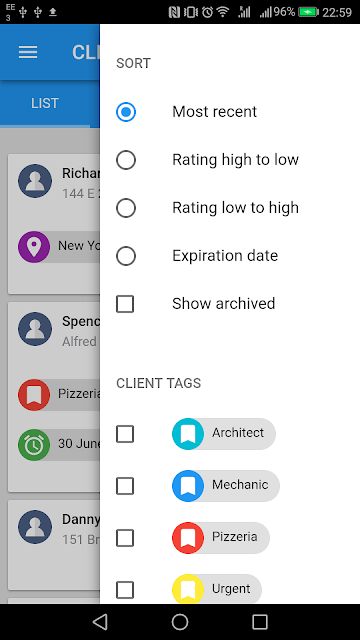Tap the purple location pin icon

tap(34, 247)
